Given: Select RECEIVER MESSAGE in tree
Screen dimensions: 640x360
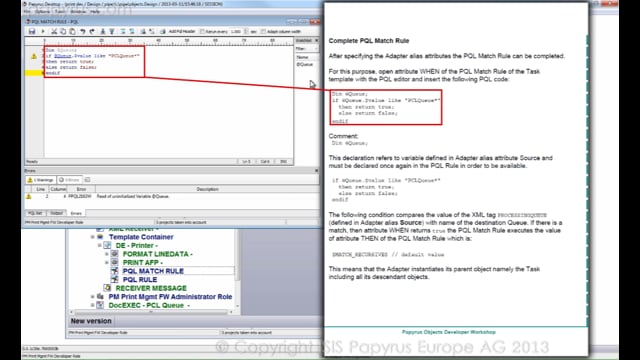Looking at the screenshot, I should [151, 288].
